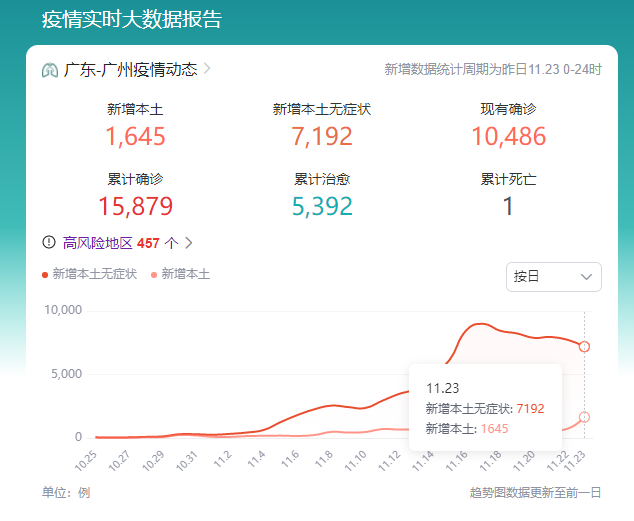This screenshot has width=634, height=521.
Task: Toggle the 新增本土无症状 series in the legend
Action: click(94, 274)
